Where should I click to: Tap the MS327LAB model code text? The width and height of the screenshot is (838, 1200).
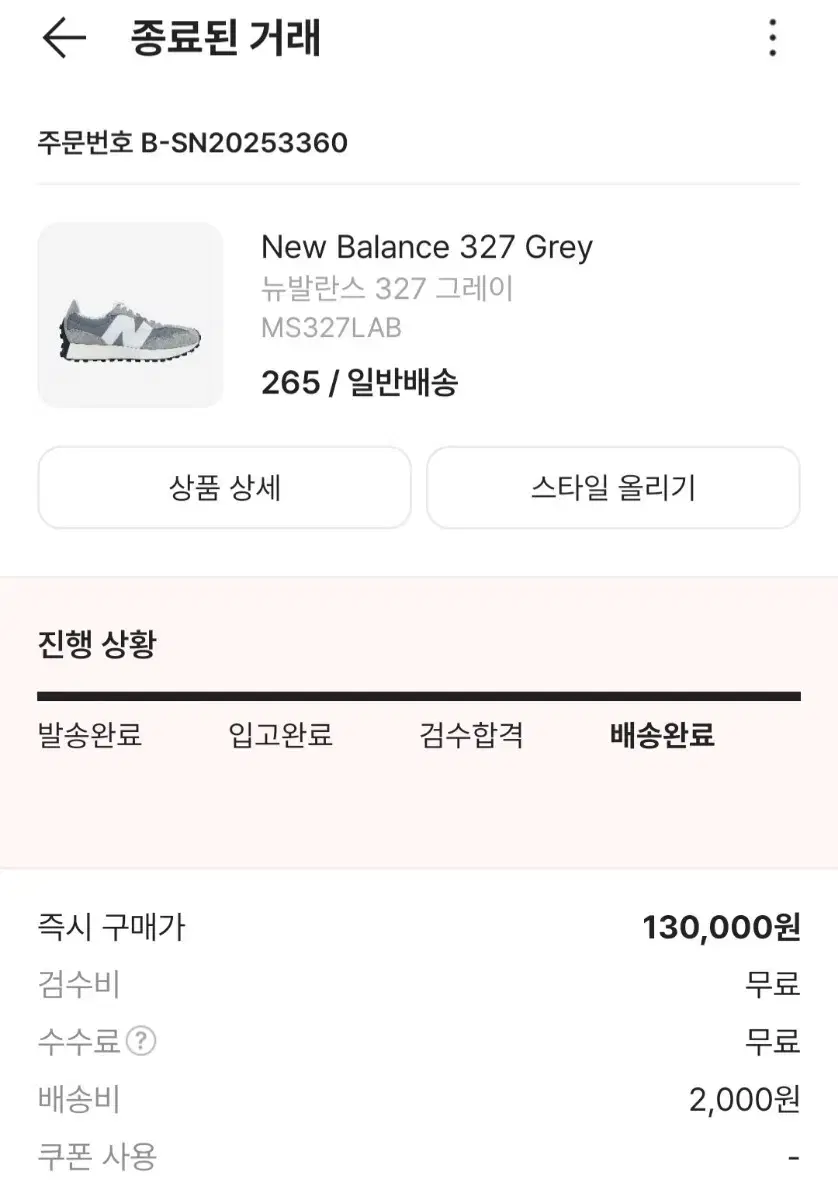point(331,327)
